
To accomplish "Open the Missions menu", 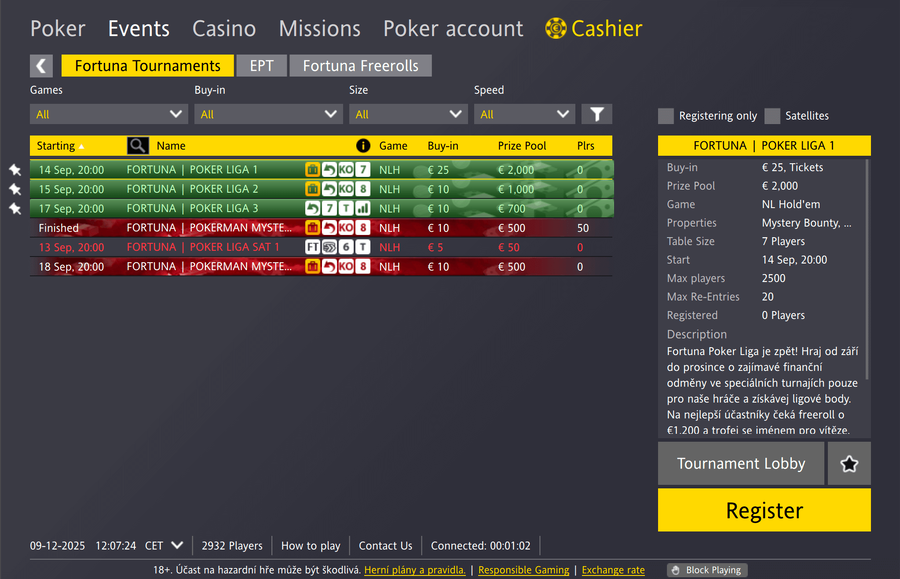I will (x=320, y=29).
